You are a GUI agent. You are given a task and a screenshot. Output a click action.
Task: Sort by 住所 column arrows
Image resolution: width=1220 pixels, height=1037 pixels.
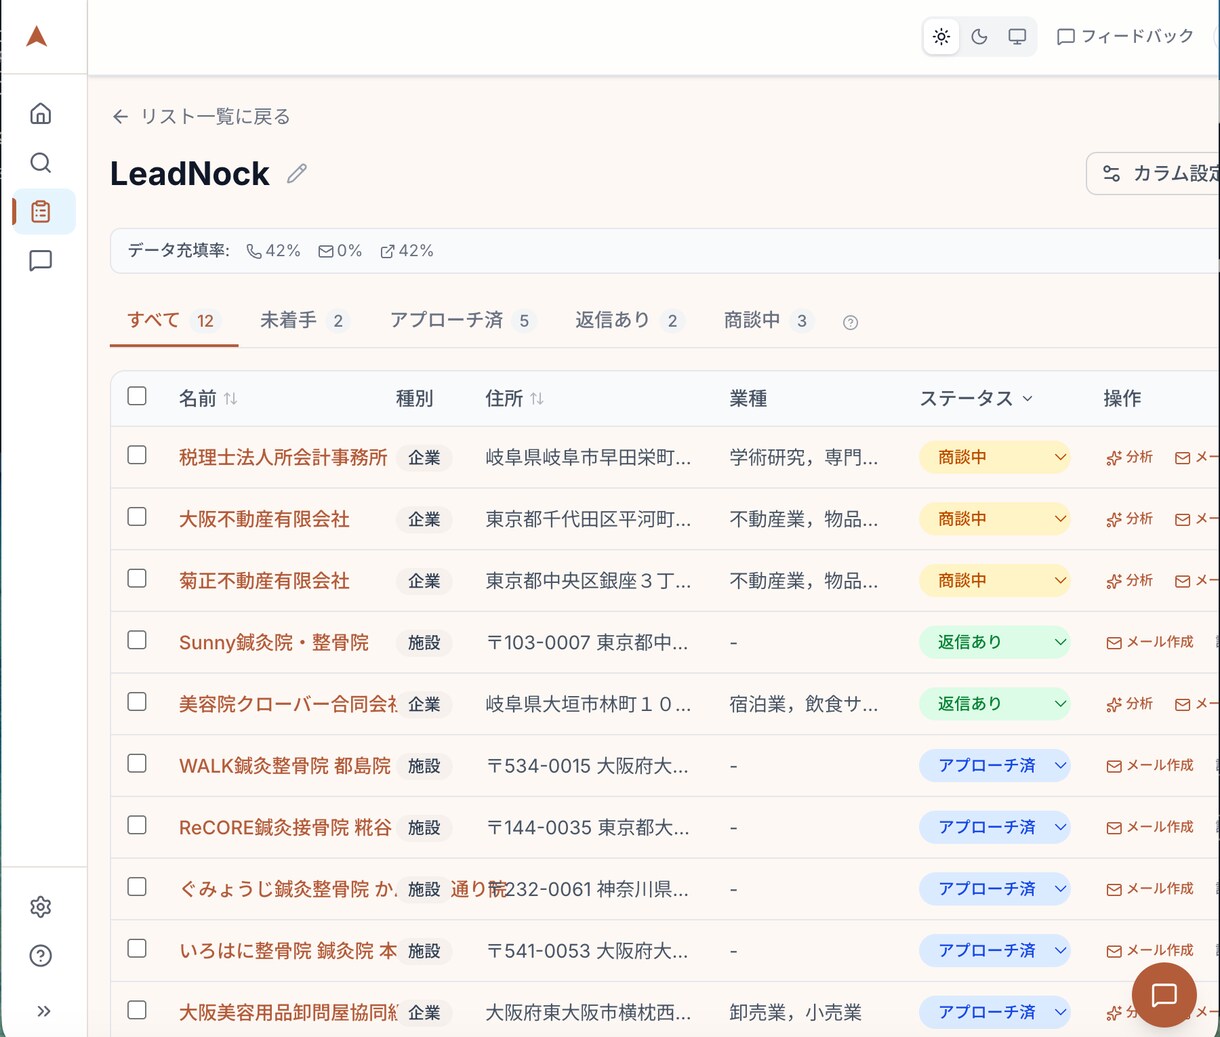click(x=537, y=398)
